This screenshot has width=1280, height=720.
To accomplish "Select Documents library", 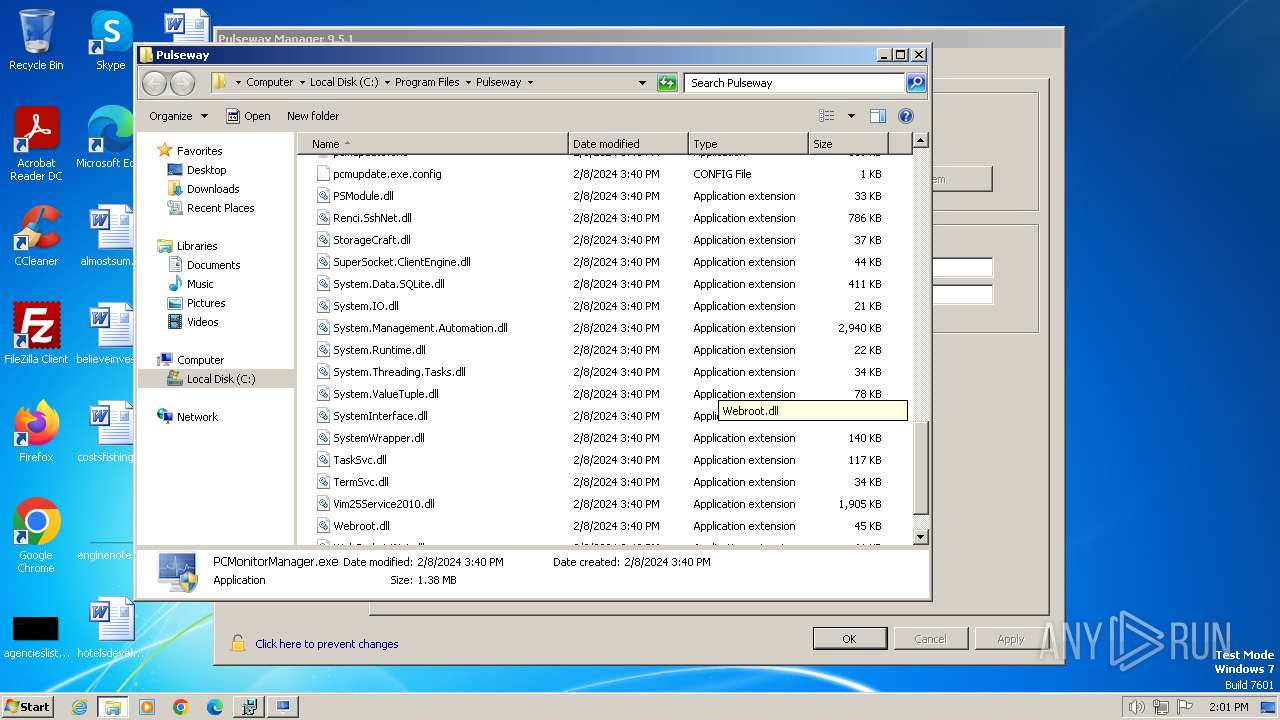I will point(213,265).
